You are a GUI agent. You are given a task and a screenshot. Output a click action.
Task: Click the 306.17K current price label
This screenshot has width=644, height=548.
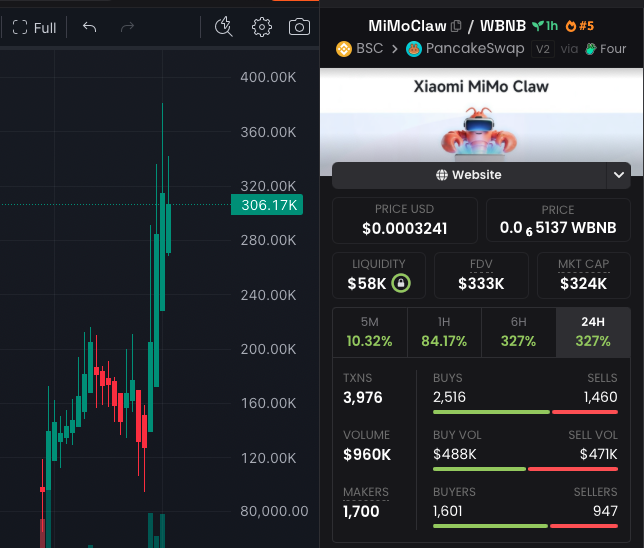tap(267, 205)
